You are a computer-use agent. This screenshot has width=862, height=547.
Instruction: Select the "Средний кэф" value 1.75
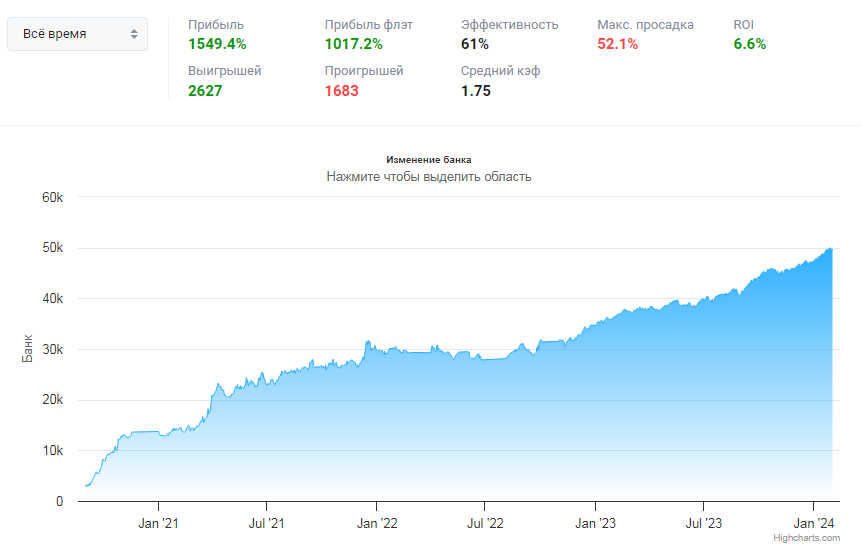[x=476, y=91]
